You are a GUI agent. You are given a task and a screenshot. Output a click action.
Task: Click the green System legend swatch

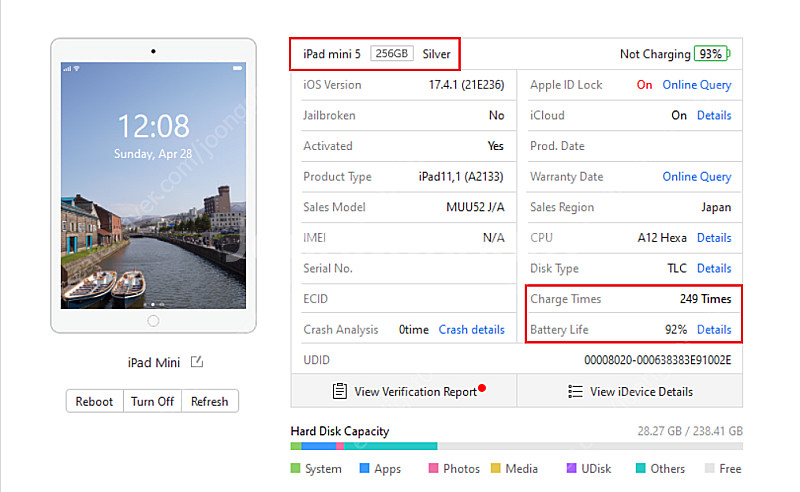(295, 468)
